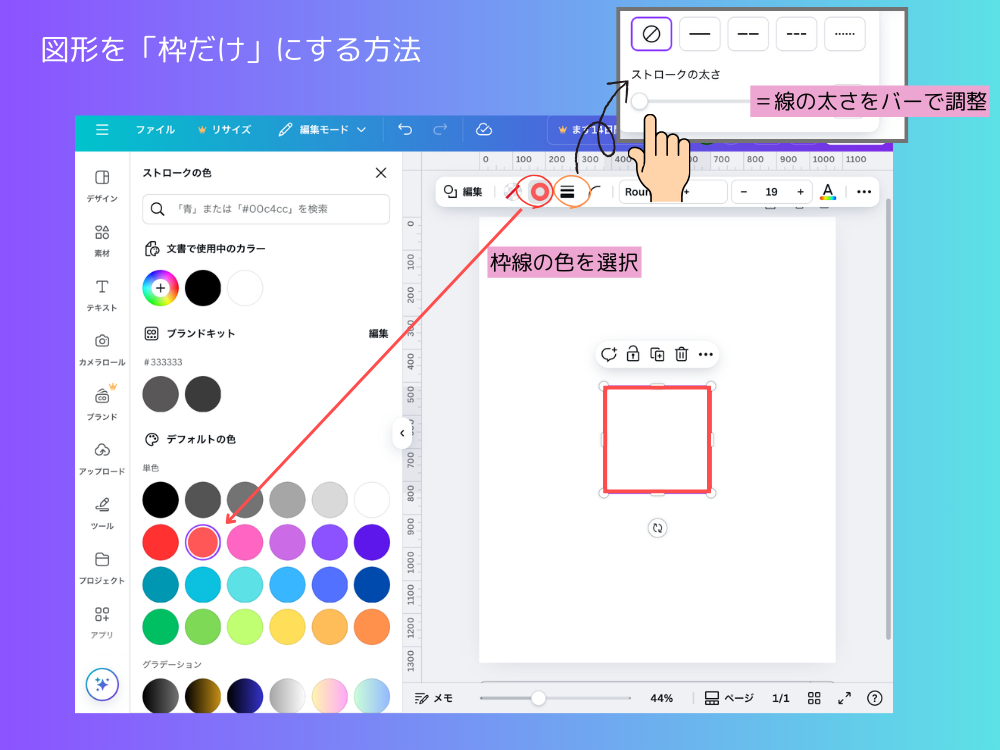This screenshot has width=1000, height=750.
Task: Open the ファイル menu
Action: (158, 129)
